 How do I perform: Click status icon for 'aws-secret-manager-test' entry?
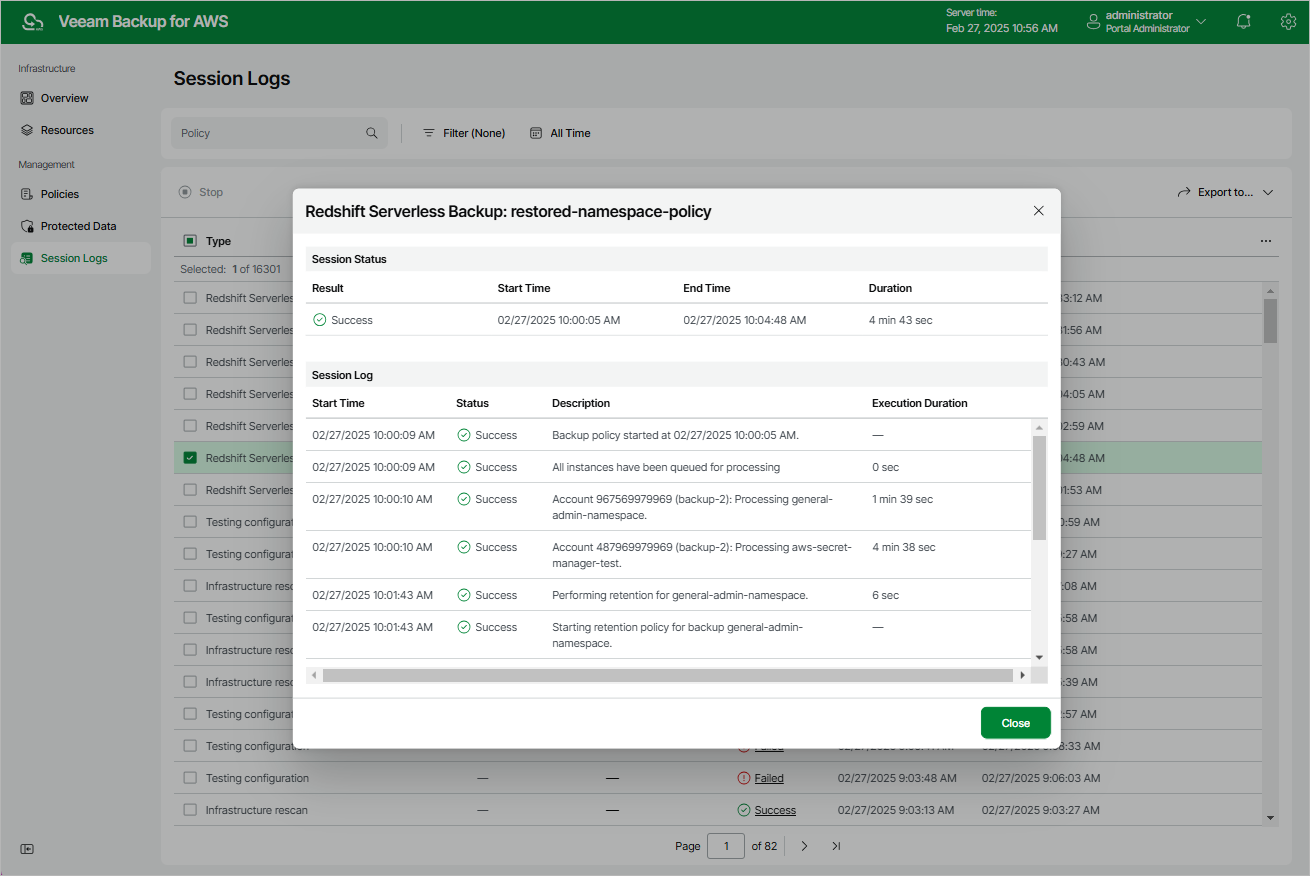click(x=464, y=547)
